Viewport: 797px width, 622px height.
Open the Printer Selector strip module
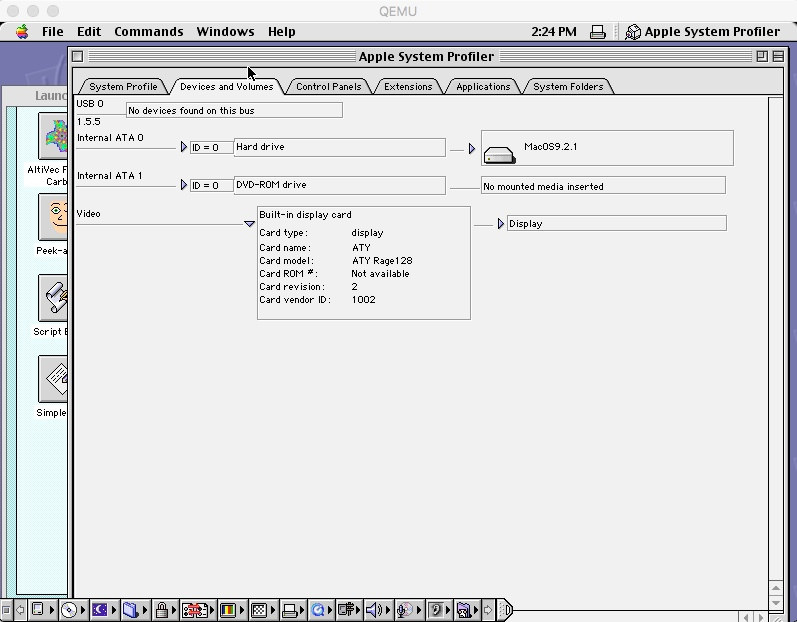coord(293,610)
